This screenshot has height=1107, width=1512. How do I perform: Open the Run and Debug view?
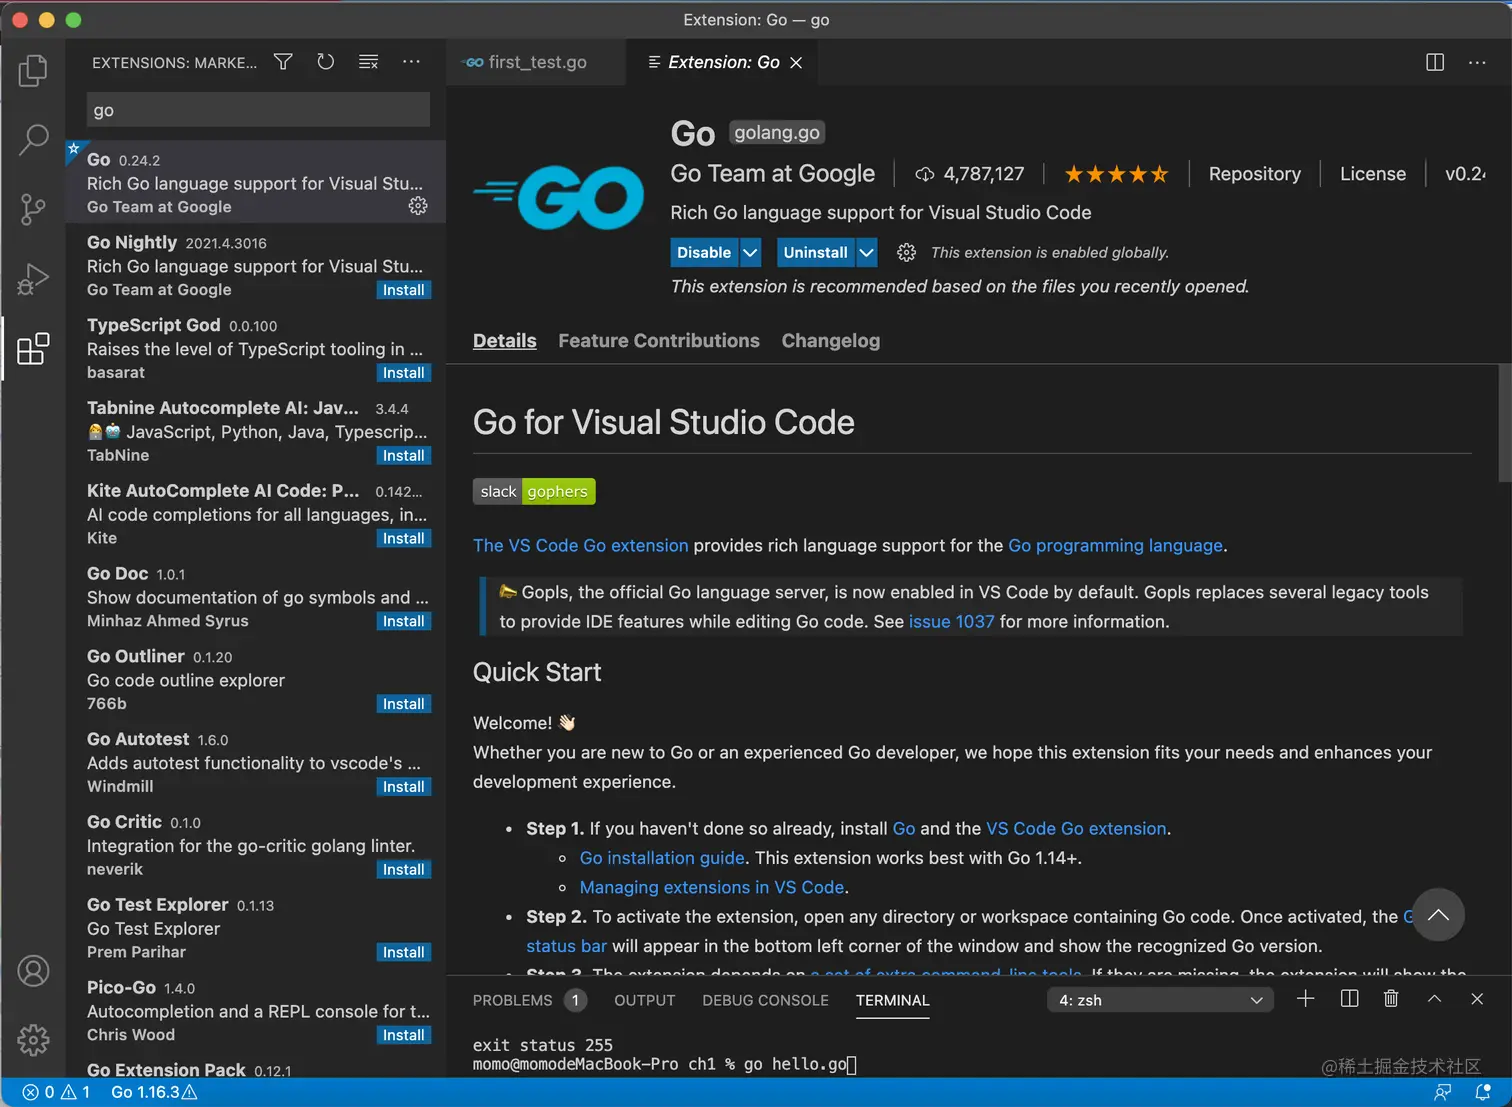[x=33, y=279]
